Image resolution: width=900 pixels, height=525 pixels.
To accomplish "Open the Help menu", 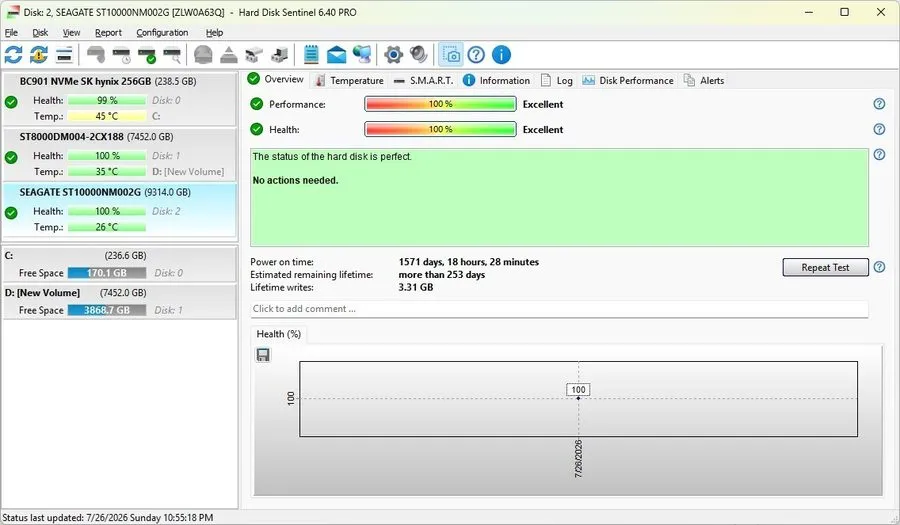I will tap(215, 33).
